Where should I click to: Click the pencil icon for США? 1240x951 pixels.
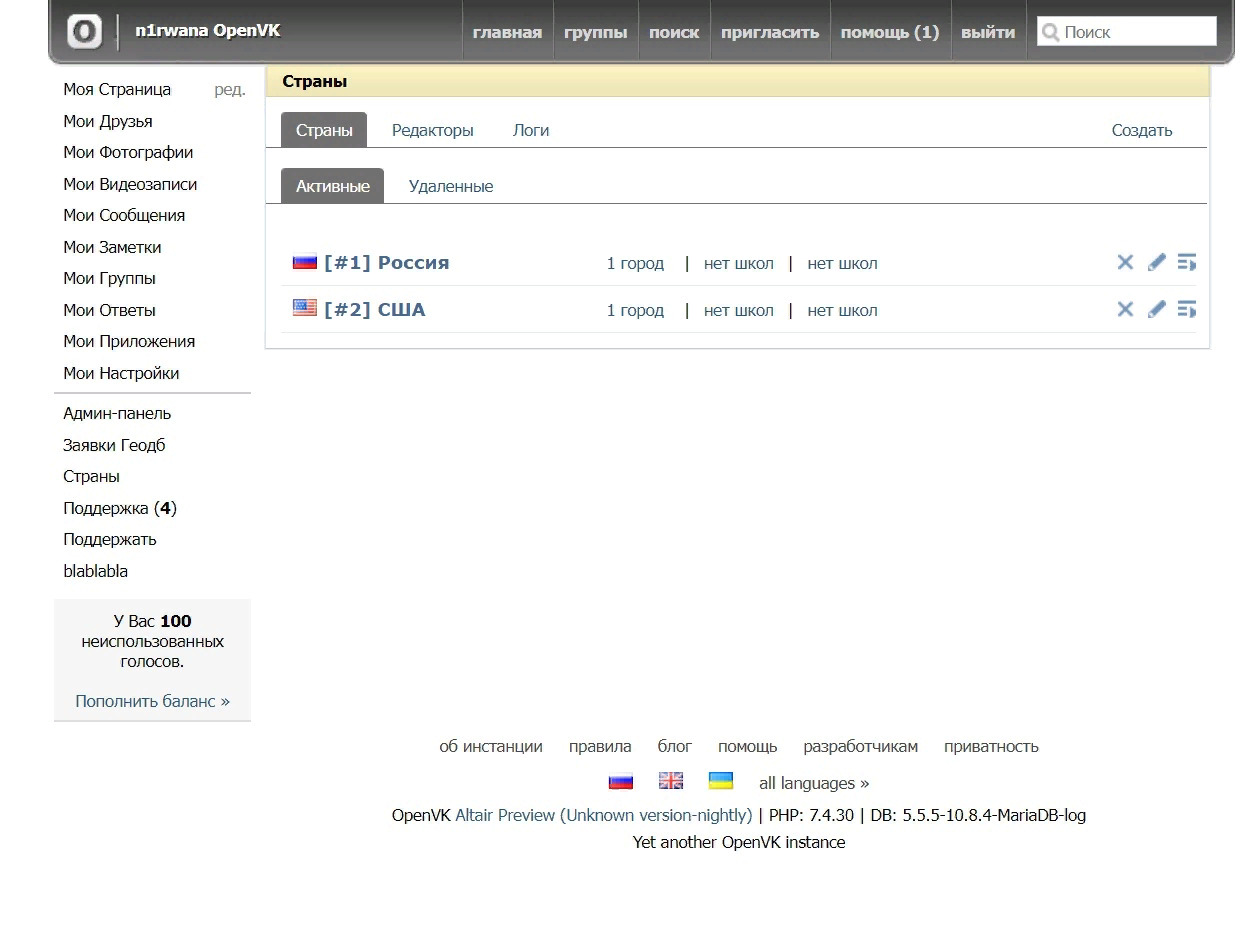1156,309
